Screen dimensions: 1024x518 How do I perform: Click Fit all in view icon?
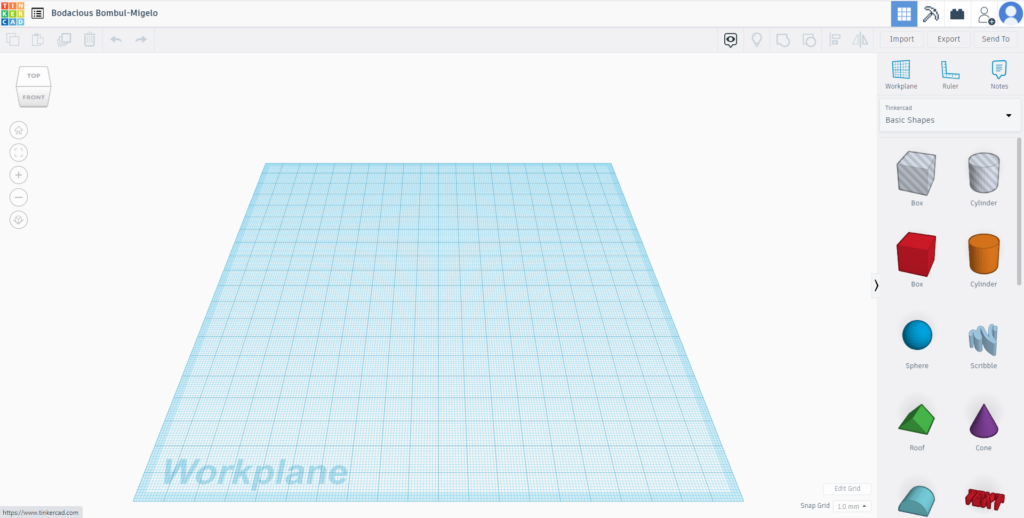click(19, 152)
